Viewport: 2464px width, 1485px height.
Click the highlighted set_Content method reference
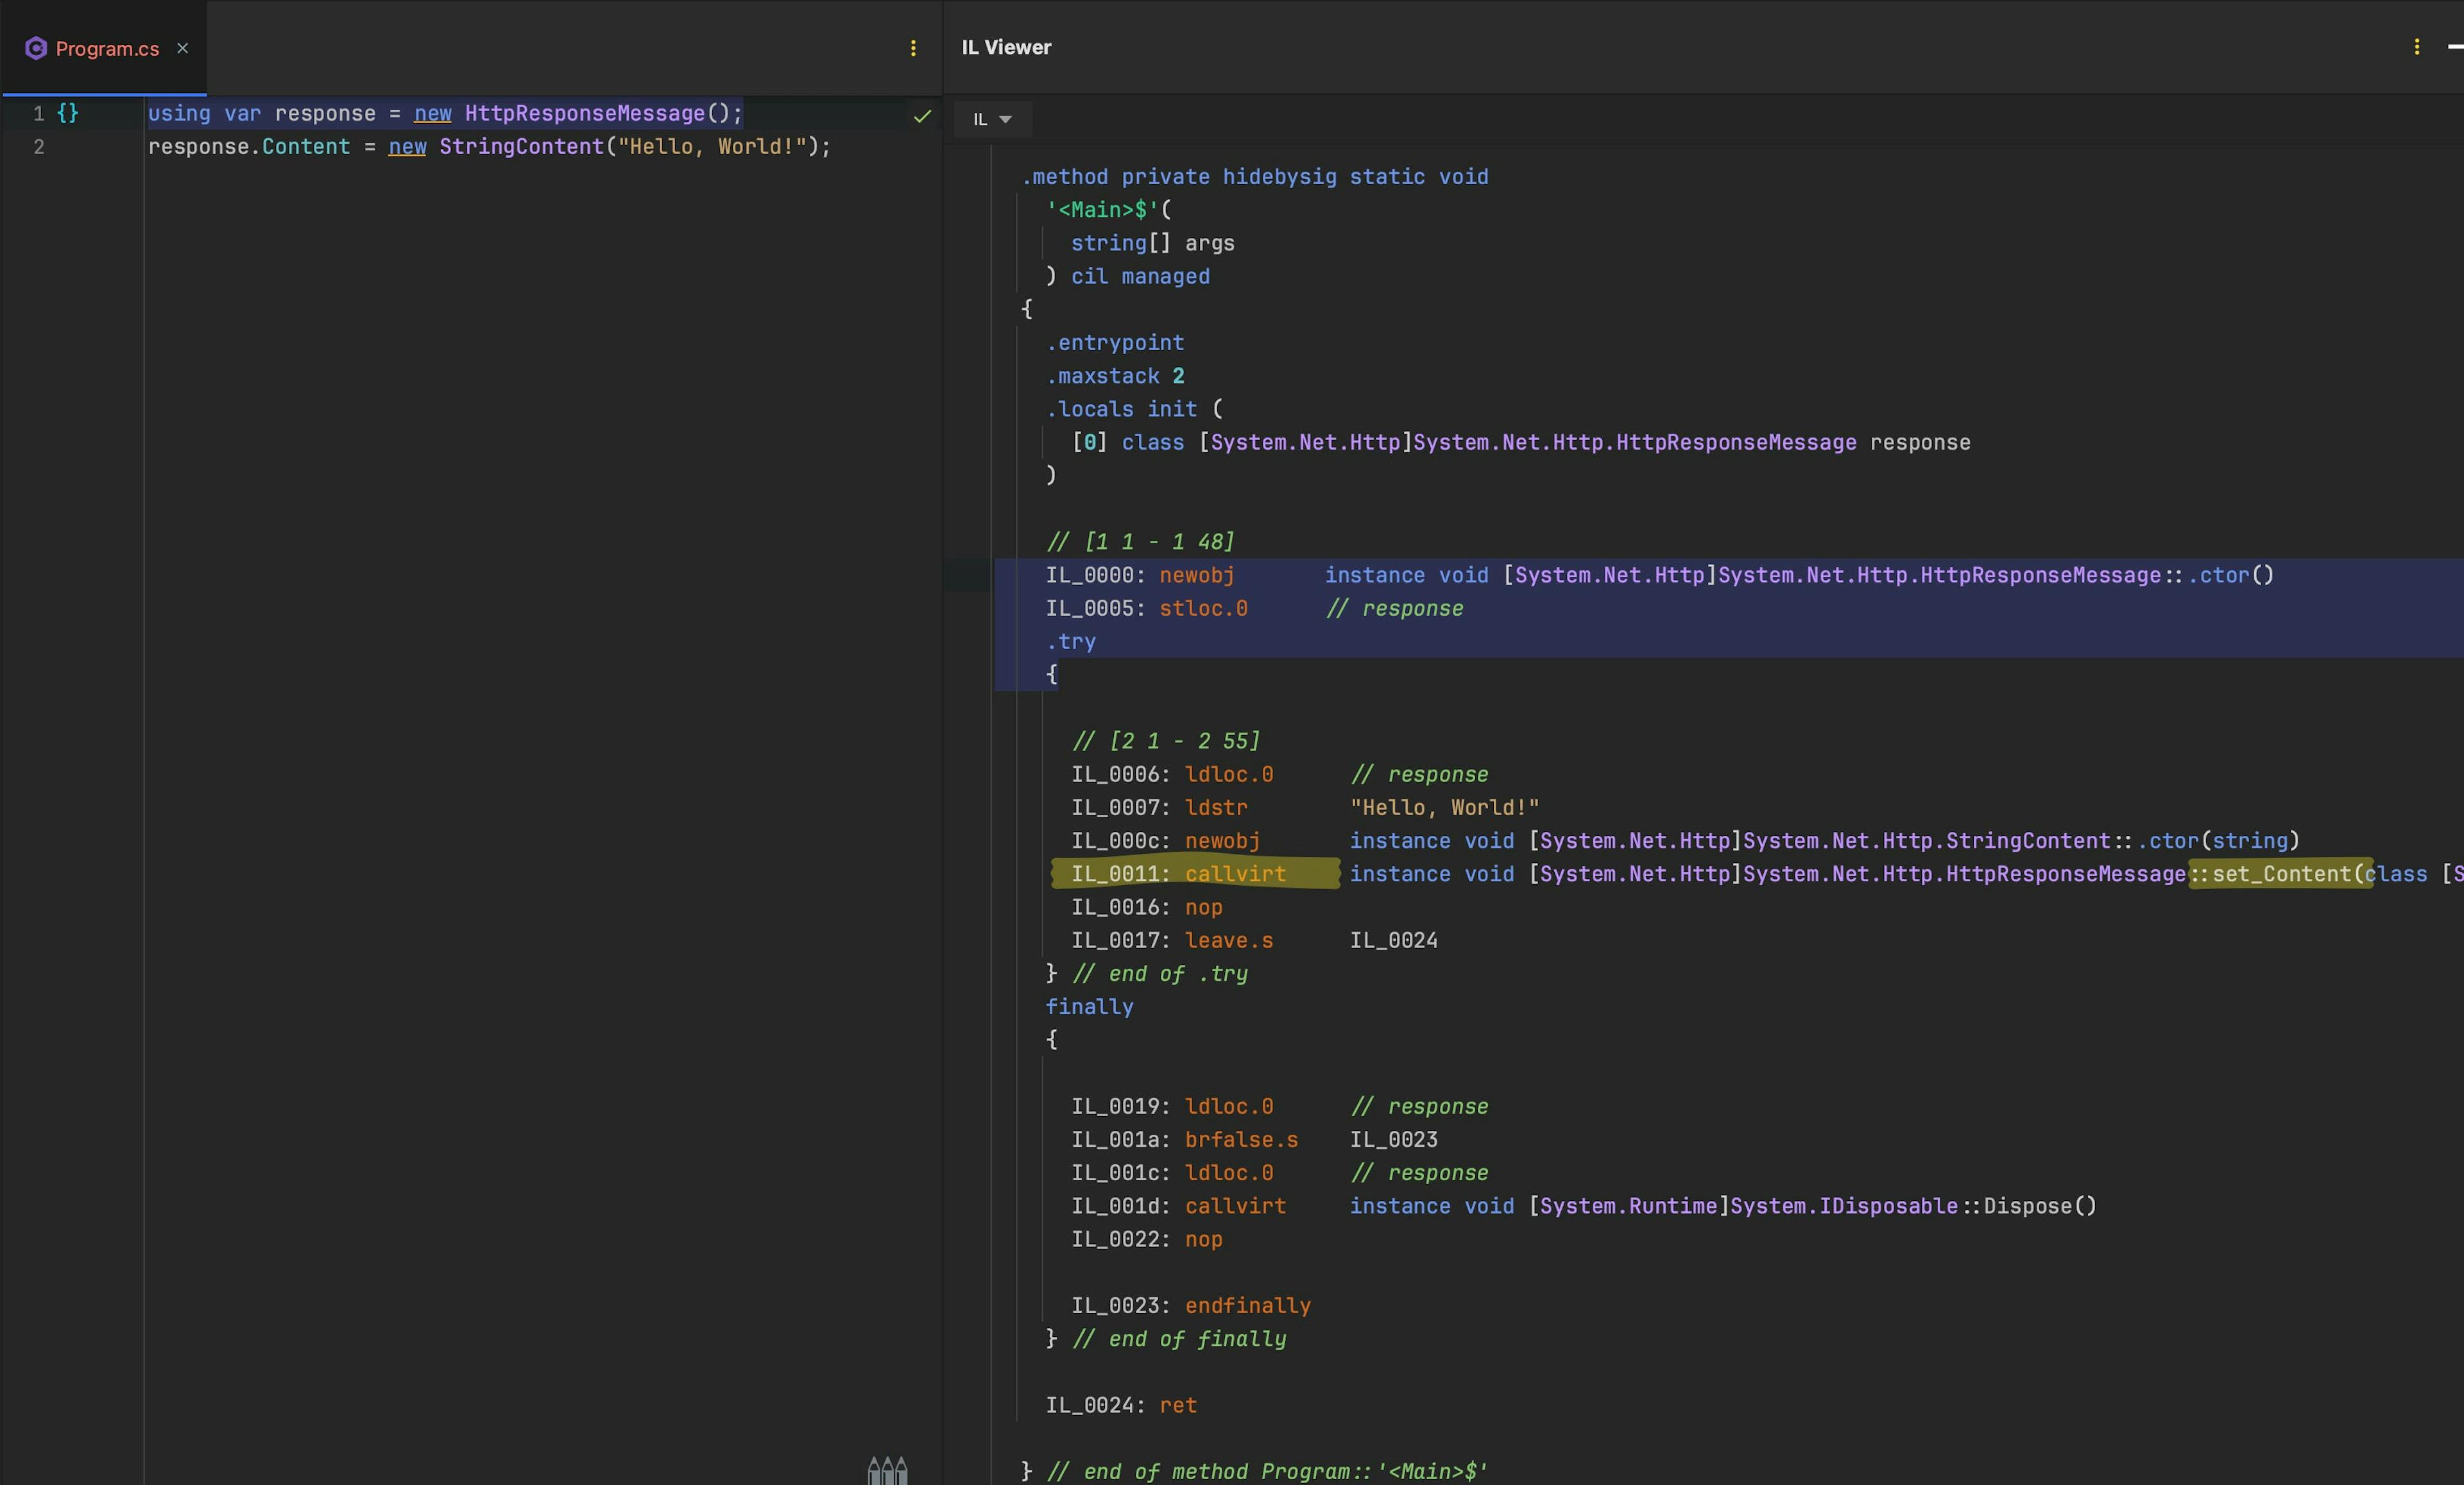coord(2282,873)
